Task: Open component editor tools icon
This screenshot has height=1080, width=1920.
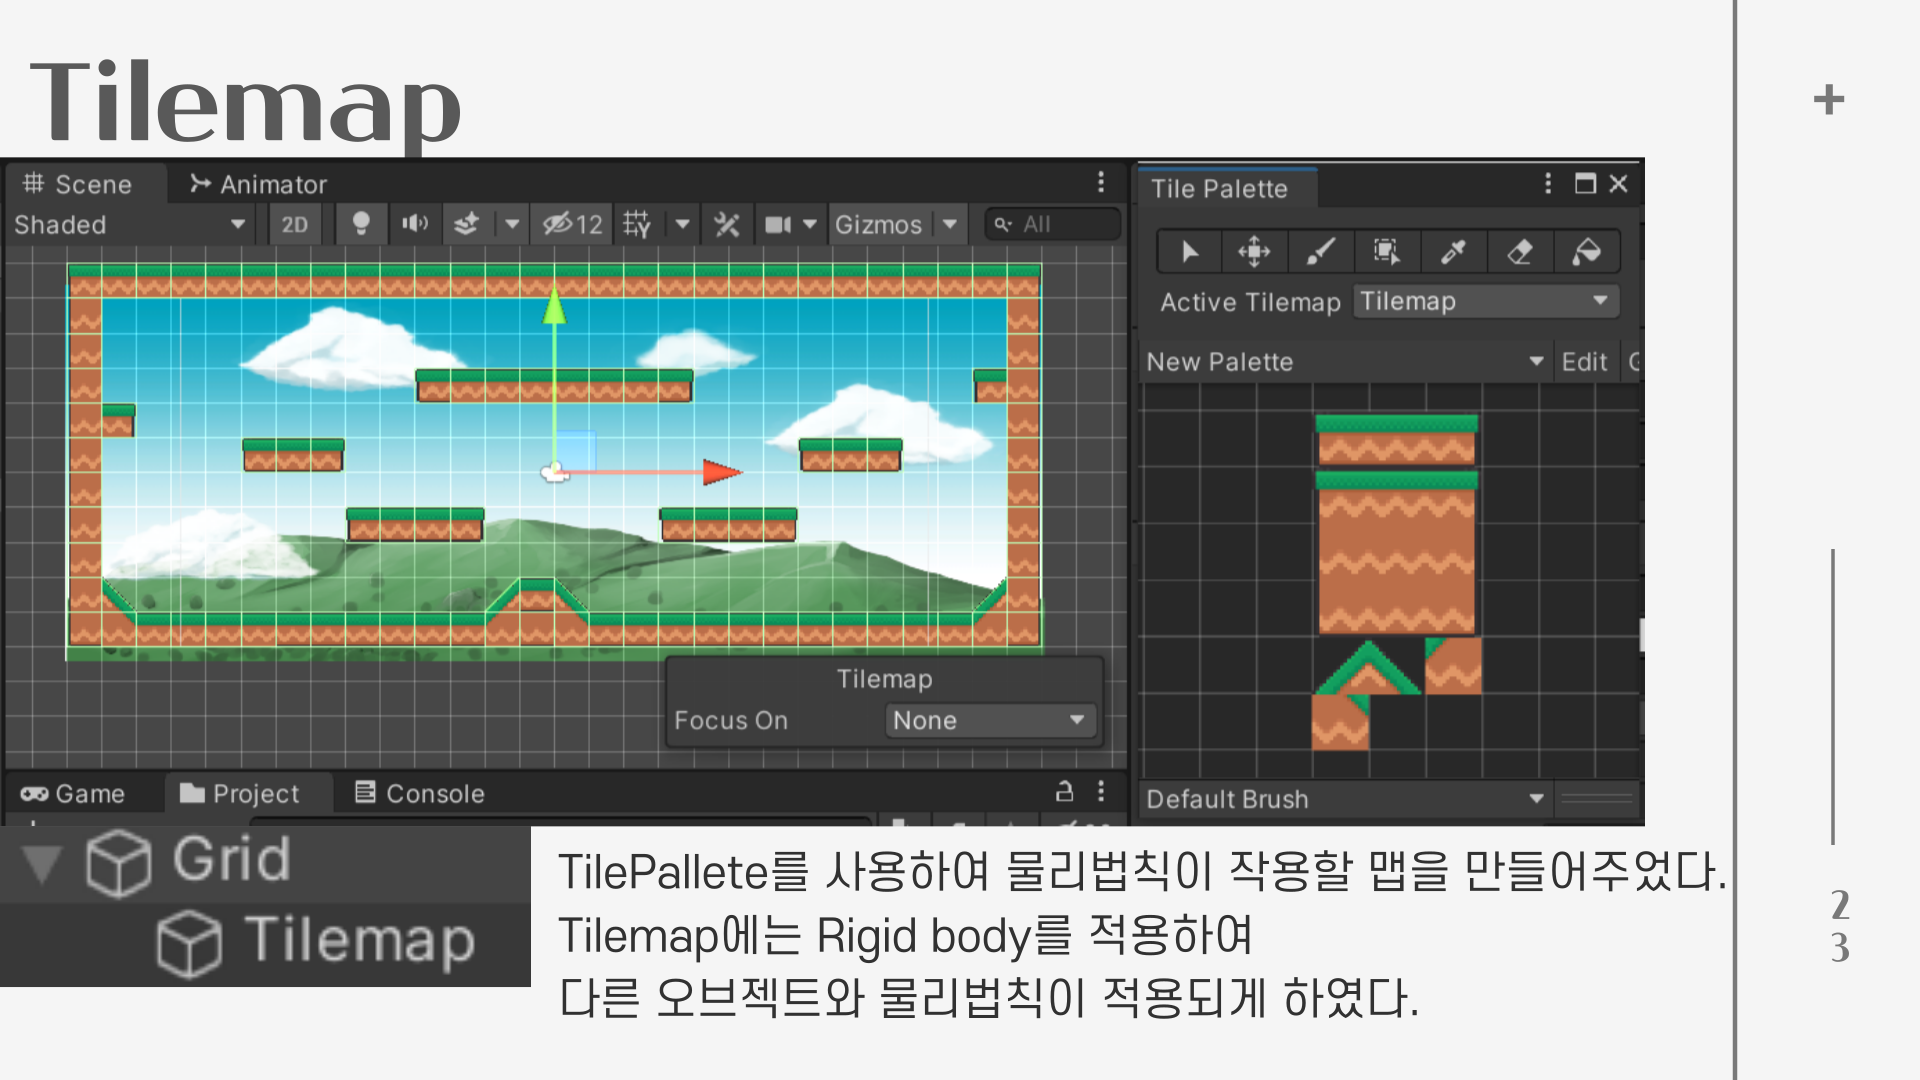Action: click(726, 224)
